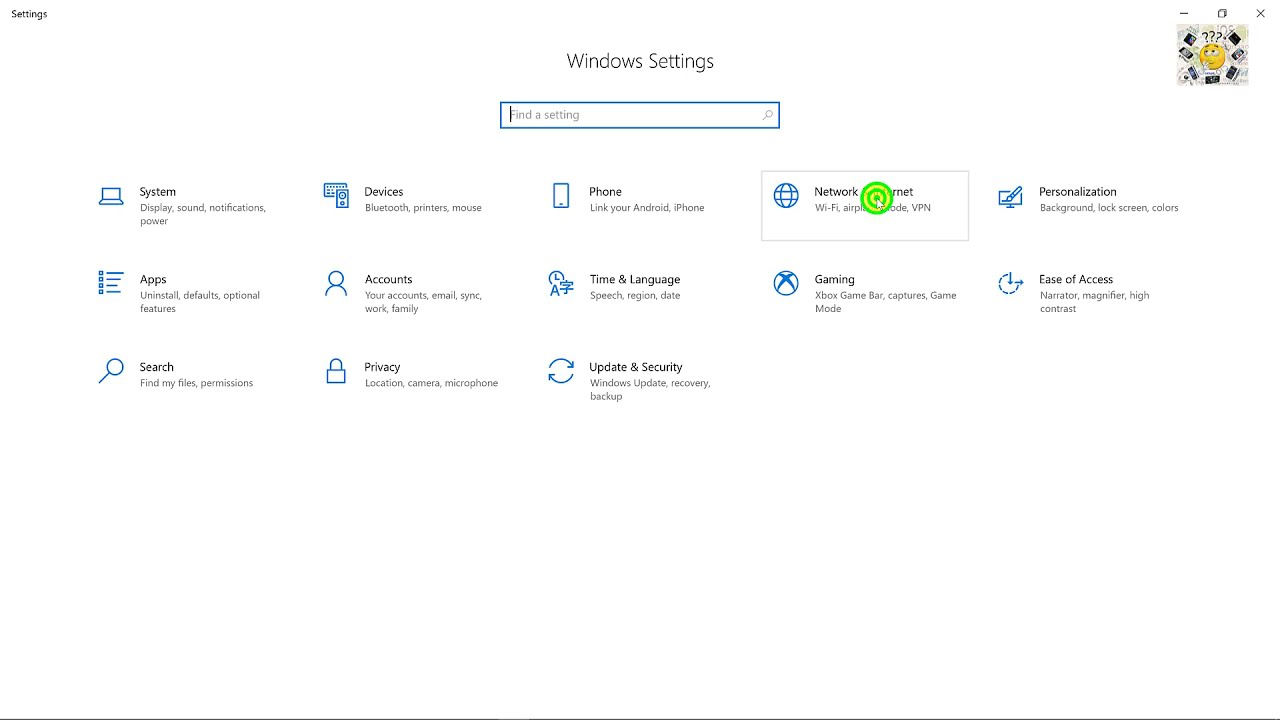The image size is (1280, 720).
Task: Click 'Find my files, permissions' description
Action: pos(197,383)
